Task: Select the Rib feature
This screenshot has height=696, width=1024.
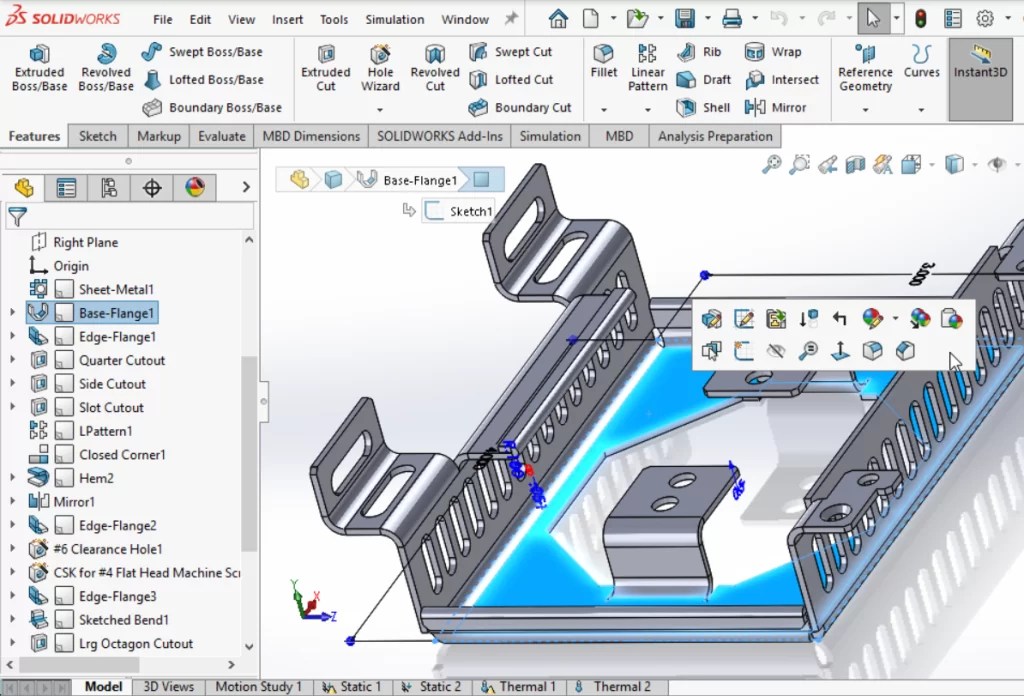Action: 699,52
